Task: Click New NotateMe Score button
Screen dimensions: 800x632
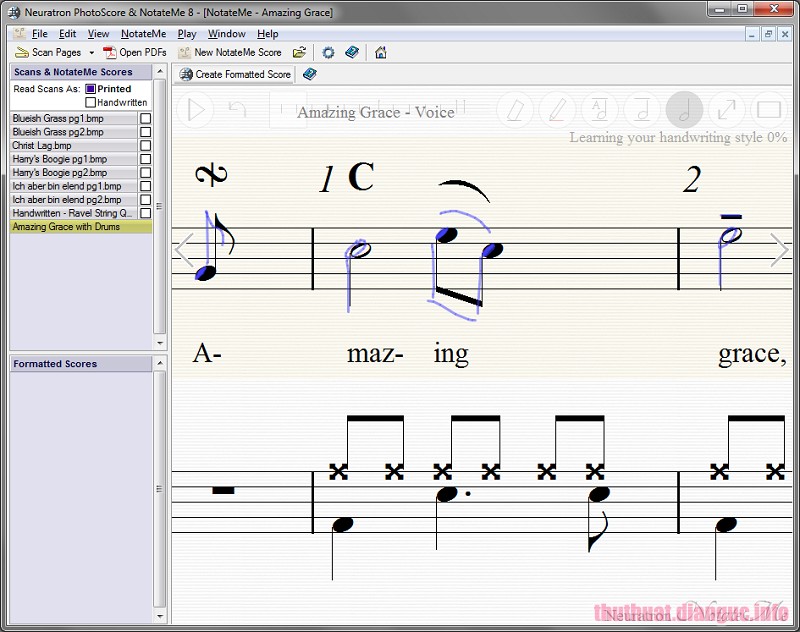Action: click(x=230, y=53)
